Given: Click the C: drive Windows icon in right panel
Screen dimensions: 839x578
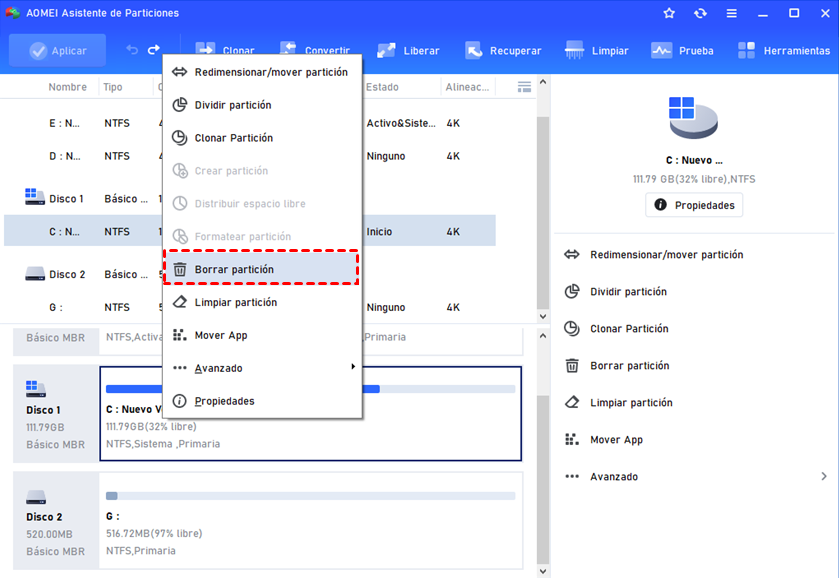Looking at the screenshot, I should point(693,118).
